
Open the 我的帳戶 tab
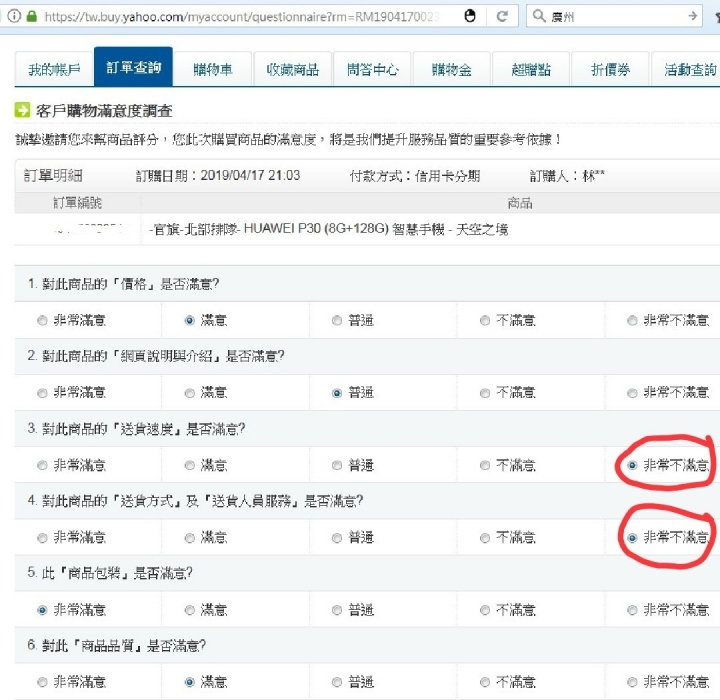tap(54, 69)
